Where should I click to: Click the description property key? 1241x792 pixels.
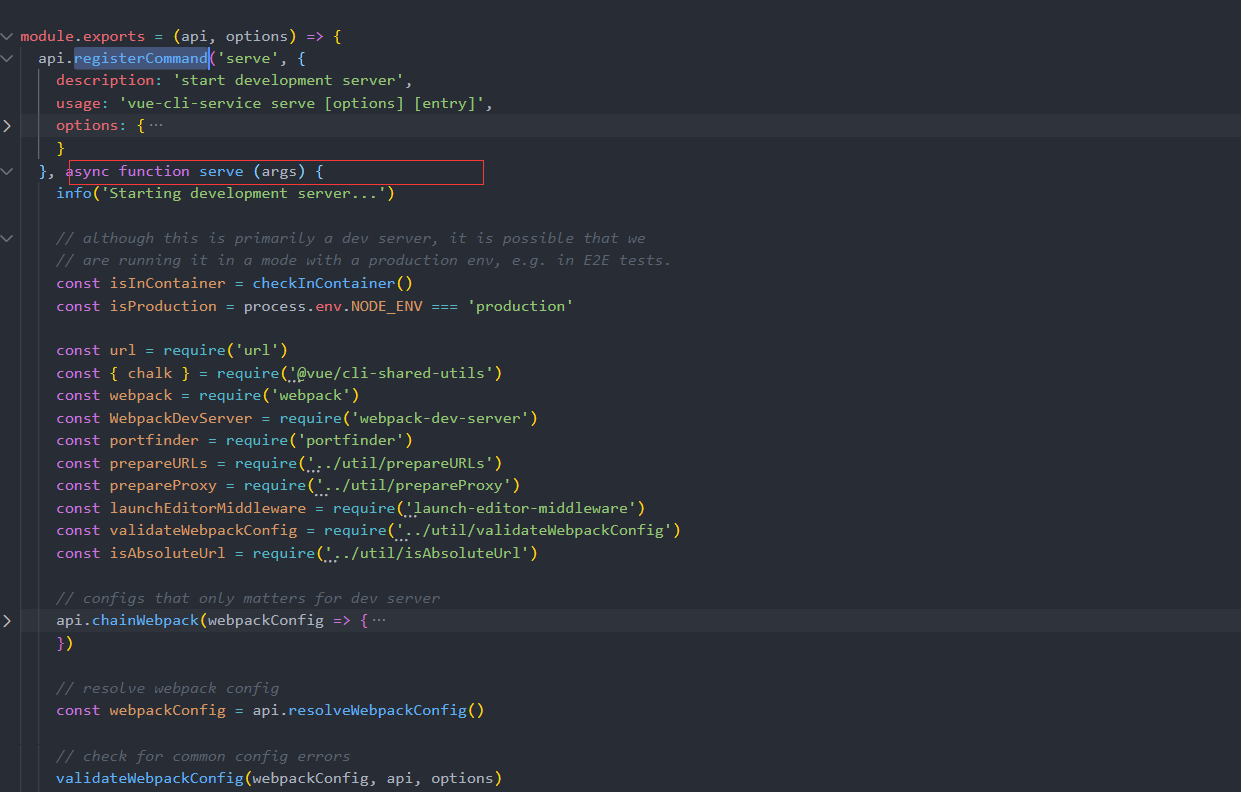pyautogui.click(x=105, y=81)
